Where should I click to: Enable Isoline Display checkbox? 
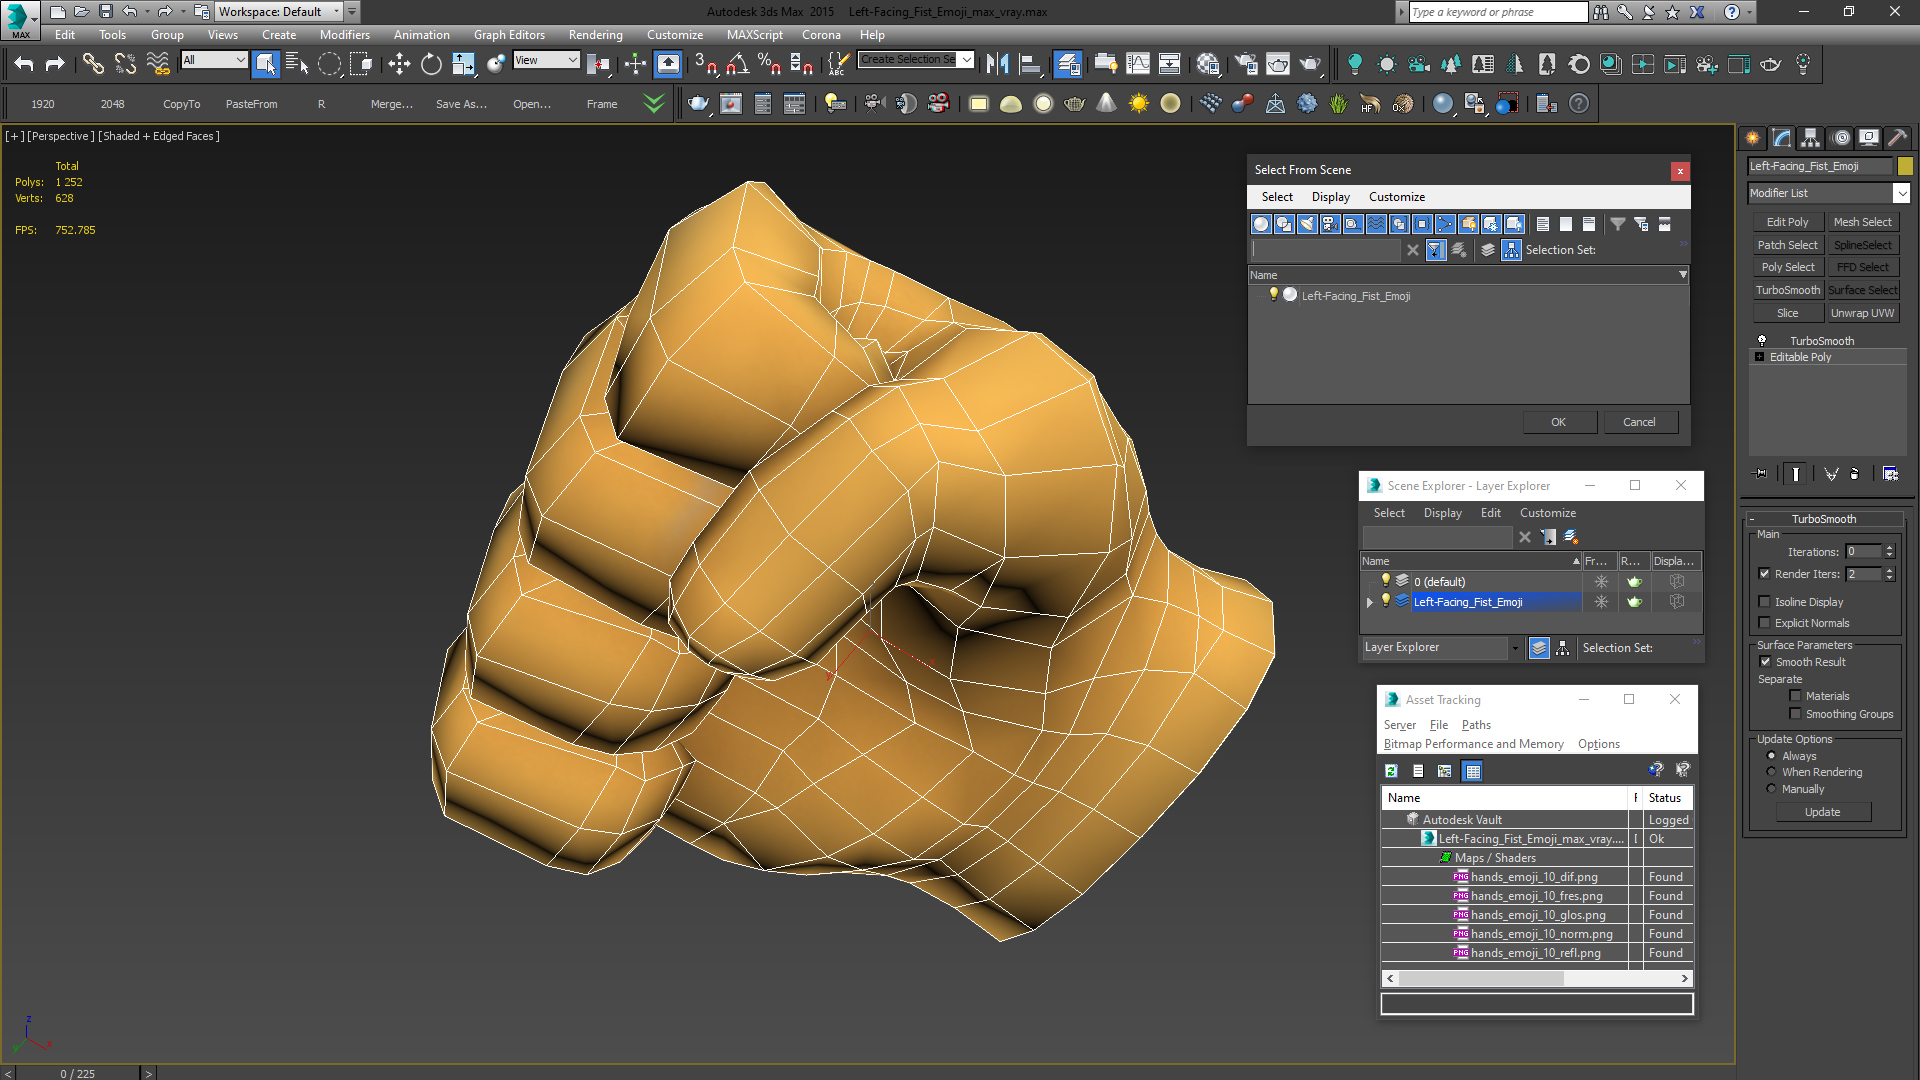click(1765, 602)
